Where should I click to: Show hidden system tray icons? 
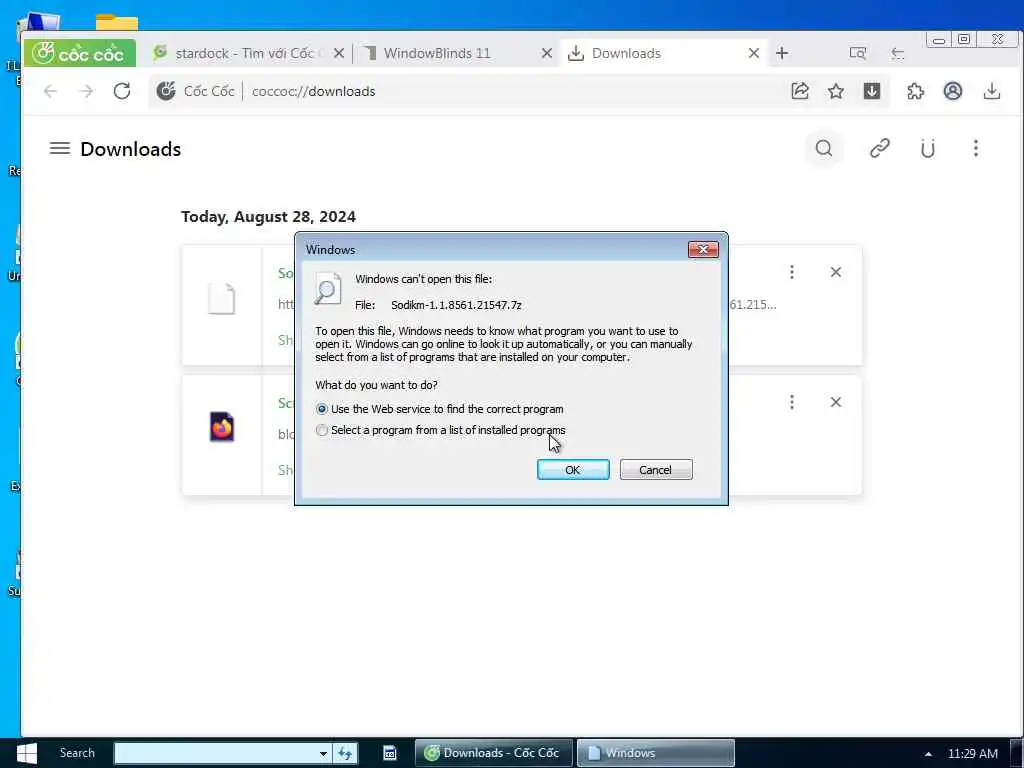[928, 754]
